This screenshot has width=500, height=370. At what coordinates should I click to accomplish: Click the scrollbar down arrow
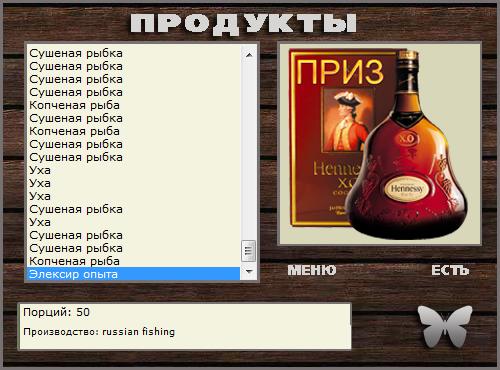click(248, 272)
